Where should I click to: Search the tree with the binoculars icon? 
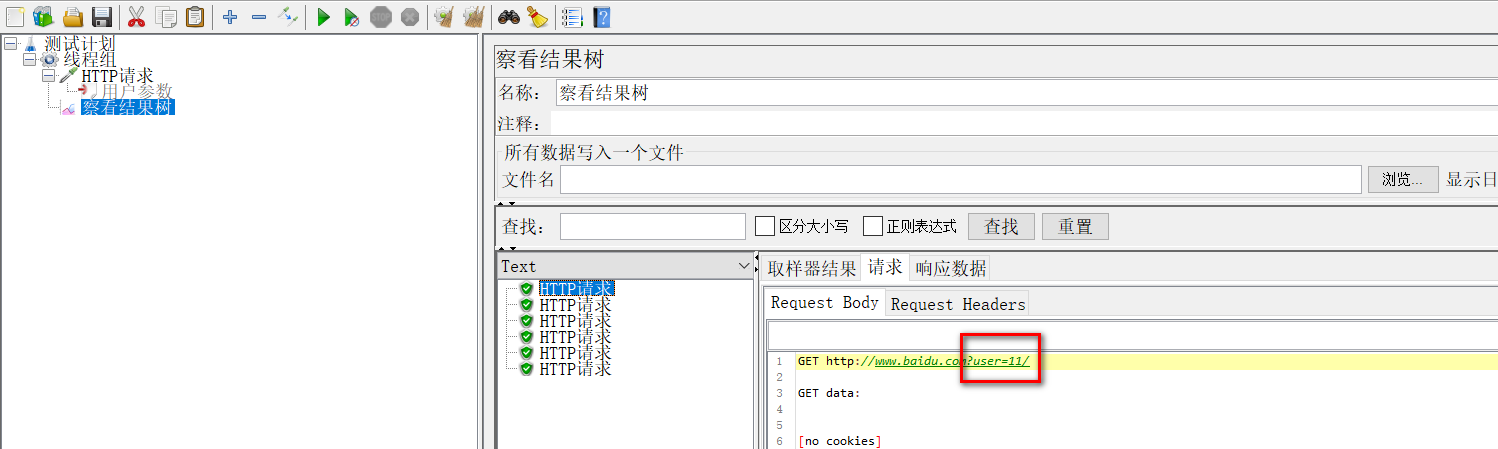(x=509, y=16)
